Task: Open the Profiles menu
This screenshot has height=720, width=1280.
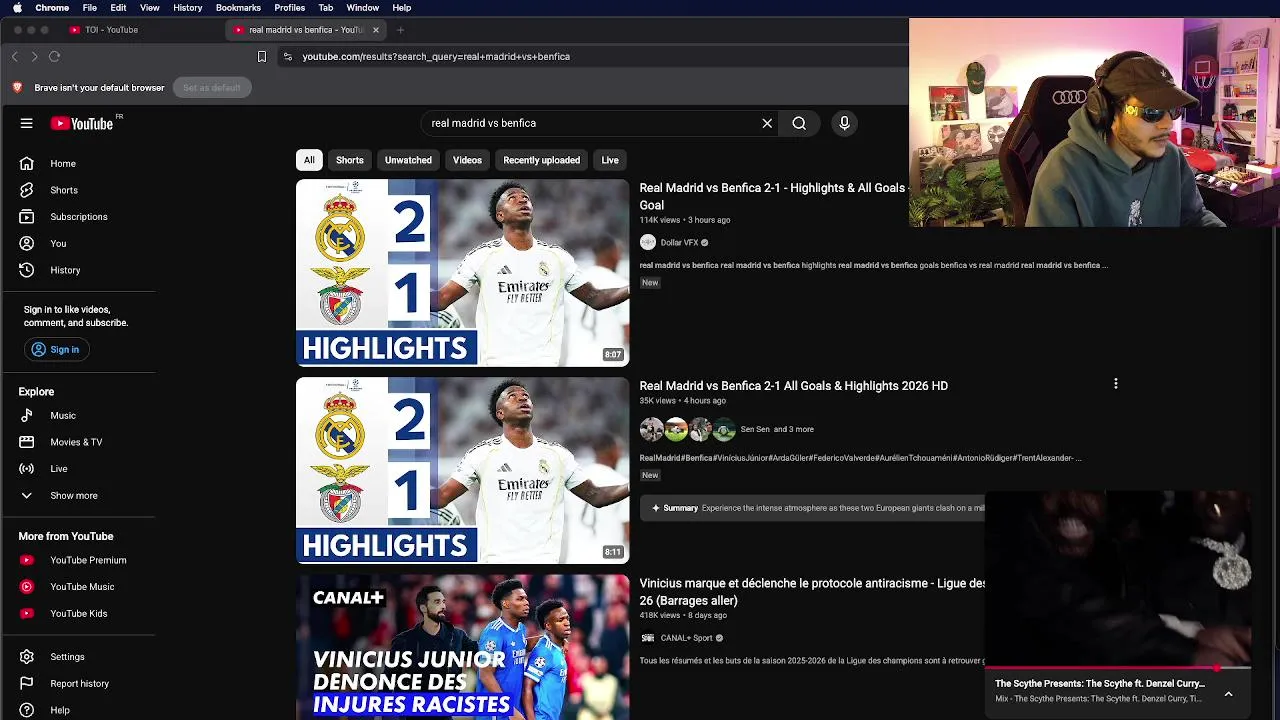Action: [x=290, y=8]
